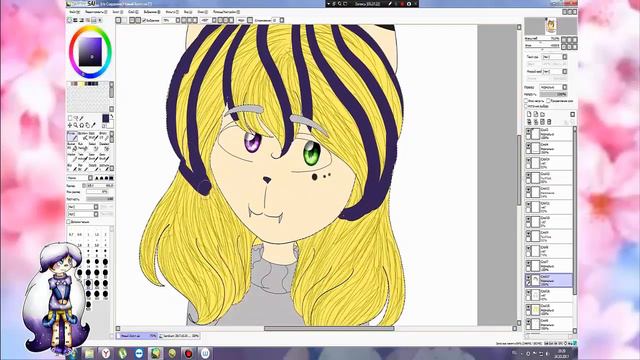Viewport: 640px width, 360px height.
Task: Select the rotate canvas tool
Action: 82,125
